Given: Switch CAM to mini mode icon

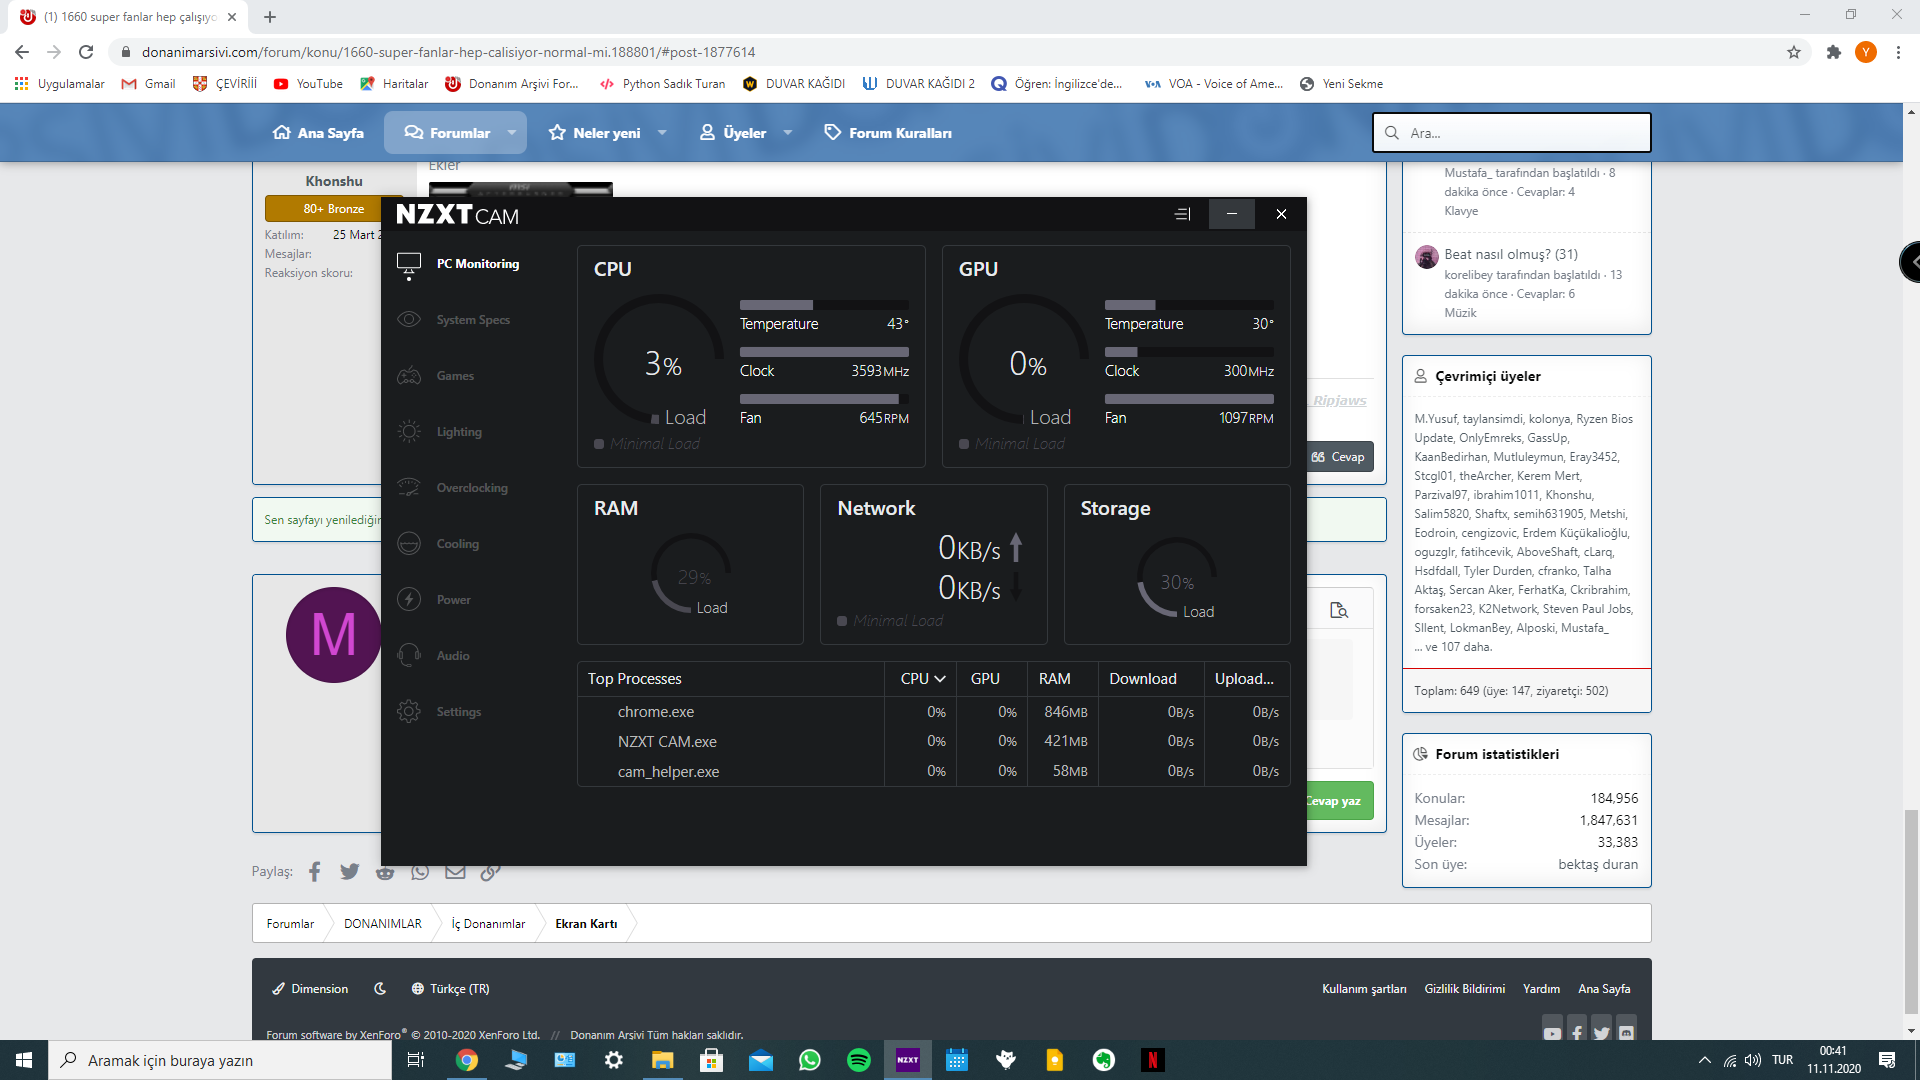Looking at the screenshot, I should 1182,214.
